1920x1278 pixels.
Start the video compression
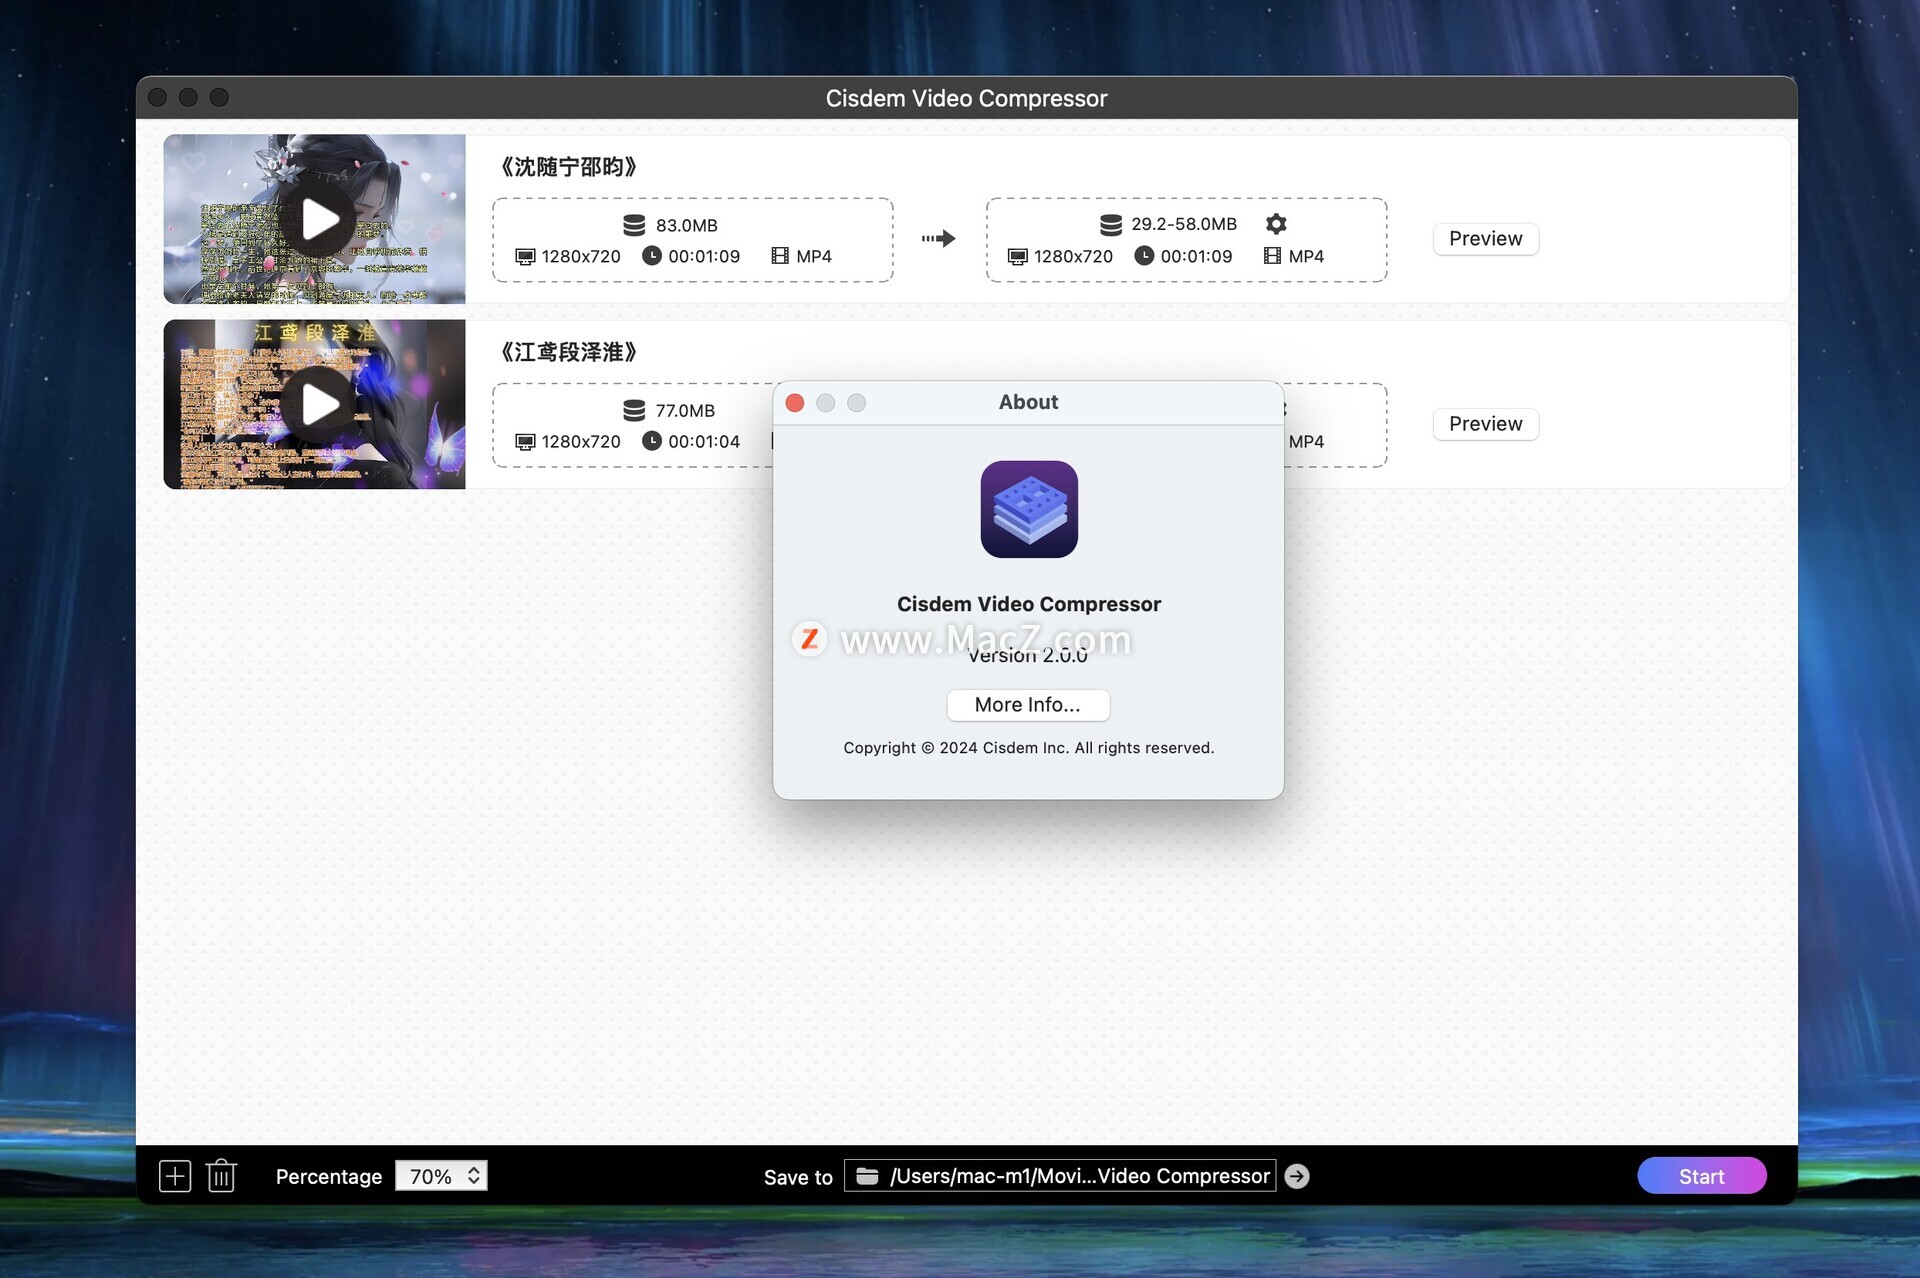coord(1701,1176)
